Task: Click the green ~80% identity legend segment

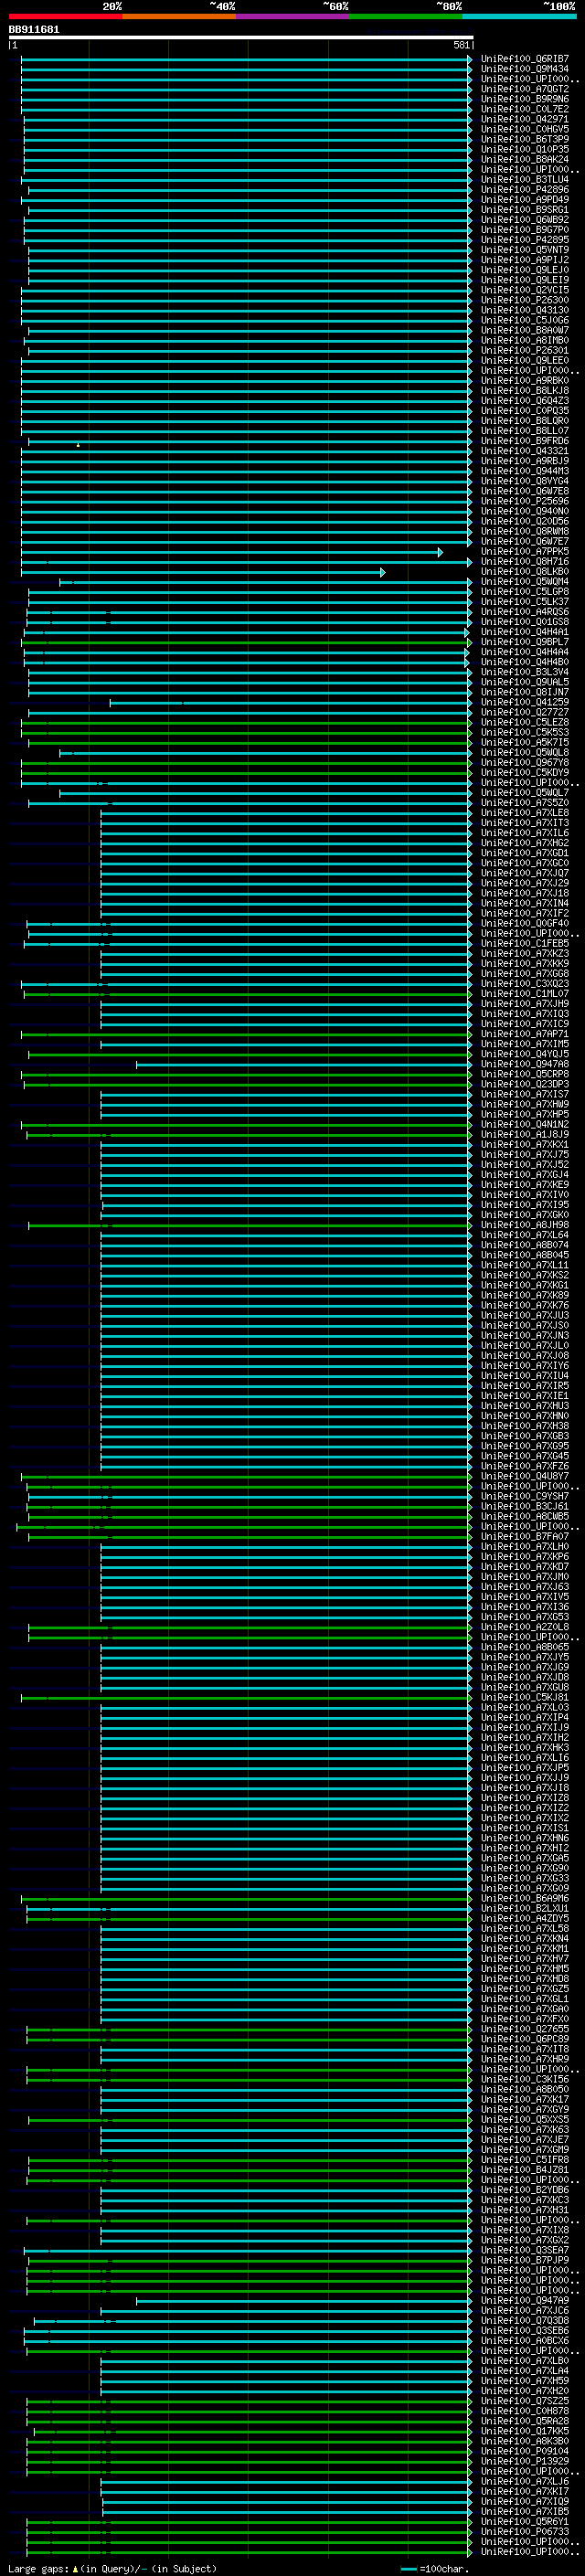Action: pyautogui.click(x=406, y=16)
